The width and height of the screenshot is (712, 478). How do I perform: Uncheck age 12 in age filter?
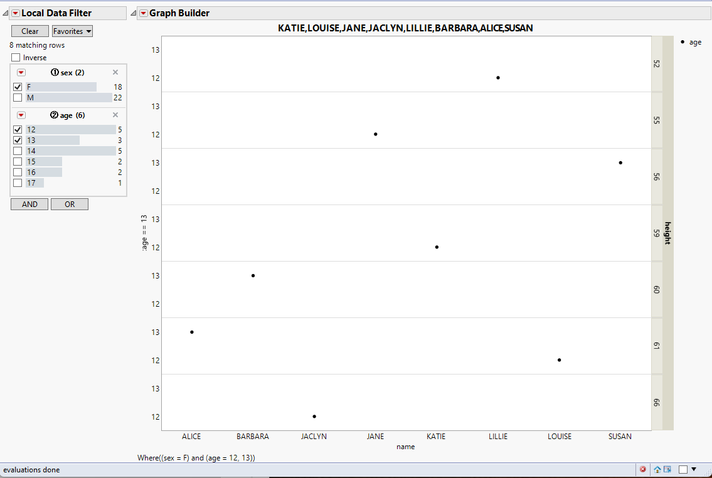point(17,129)
